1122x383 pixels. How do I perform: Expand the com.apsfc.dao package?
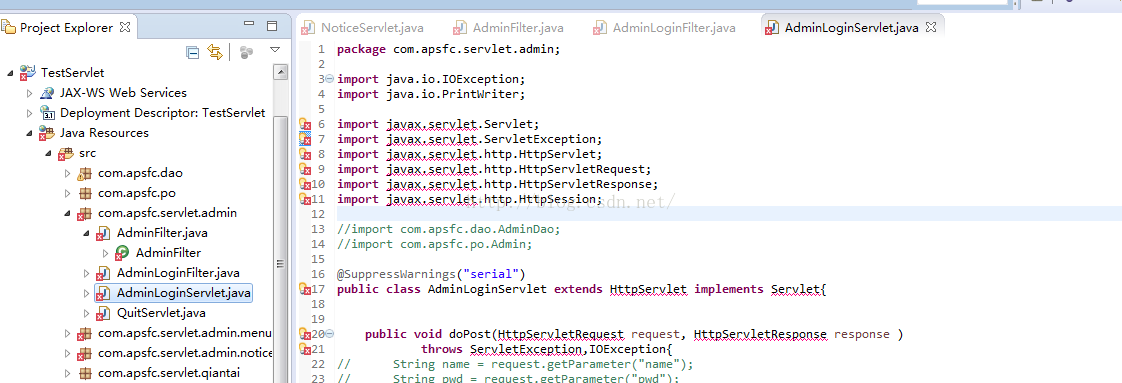point(68,173)
